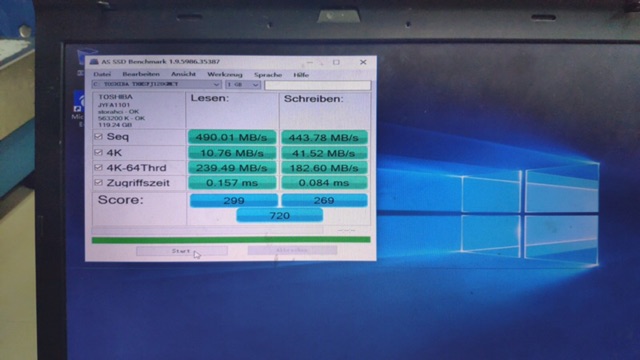Click the 4K write result 41.52 MB/s

(324, 153)
